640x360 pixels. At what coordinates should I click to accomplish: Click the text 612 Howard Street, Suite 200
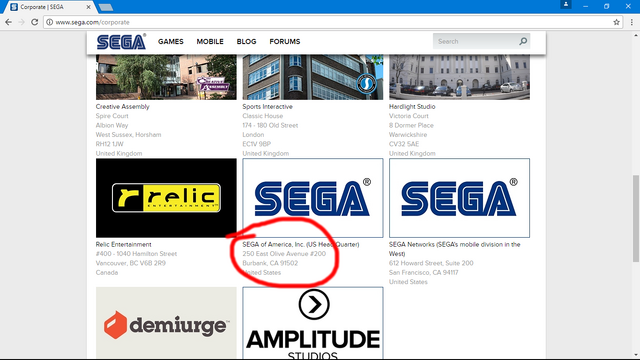tap(431, 263)
